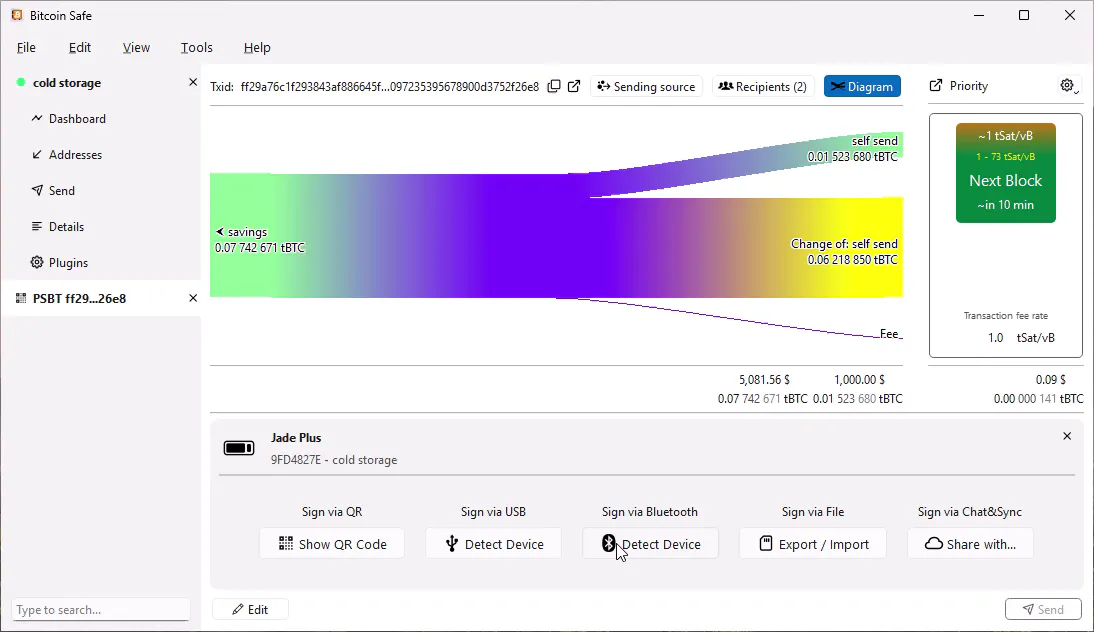The image size is (1094, 632).
Task: Copy the transaction ID icon
Action: [554, 86]
